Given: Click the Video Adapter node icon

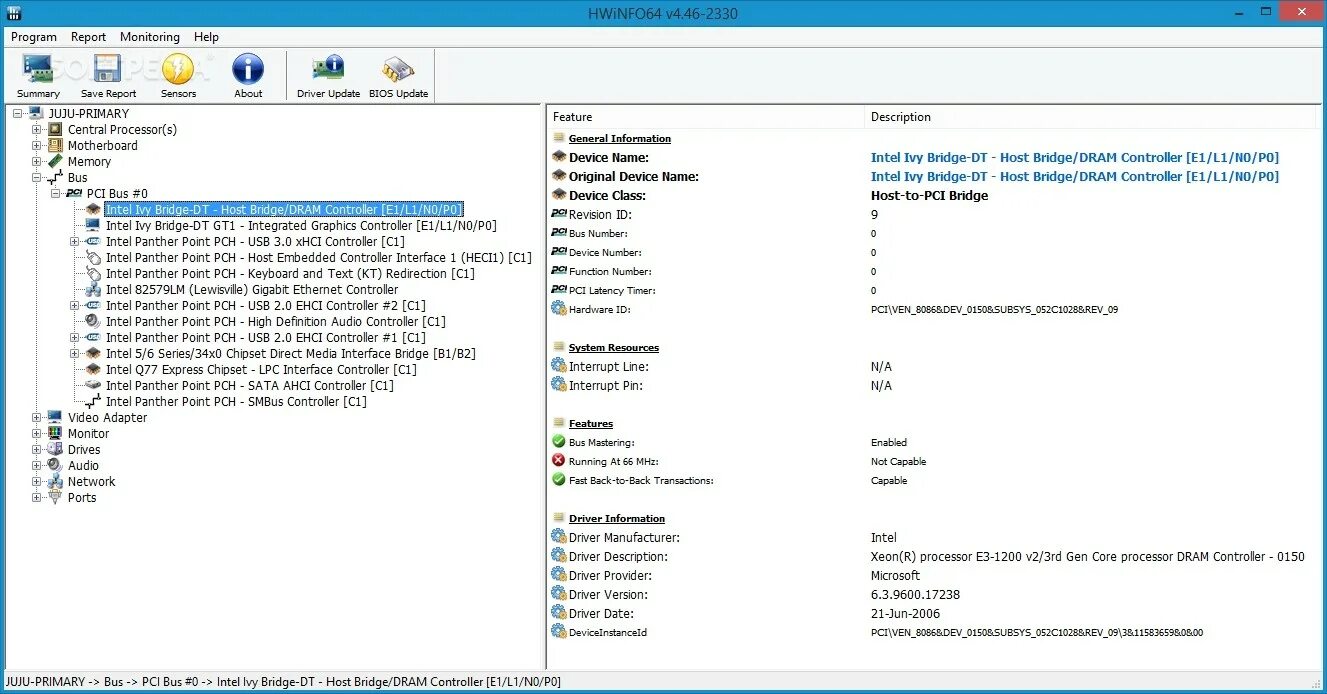Looking at the screenshot, I should pos(56,417).
